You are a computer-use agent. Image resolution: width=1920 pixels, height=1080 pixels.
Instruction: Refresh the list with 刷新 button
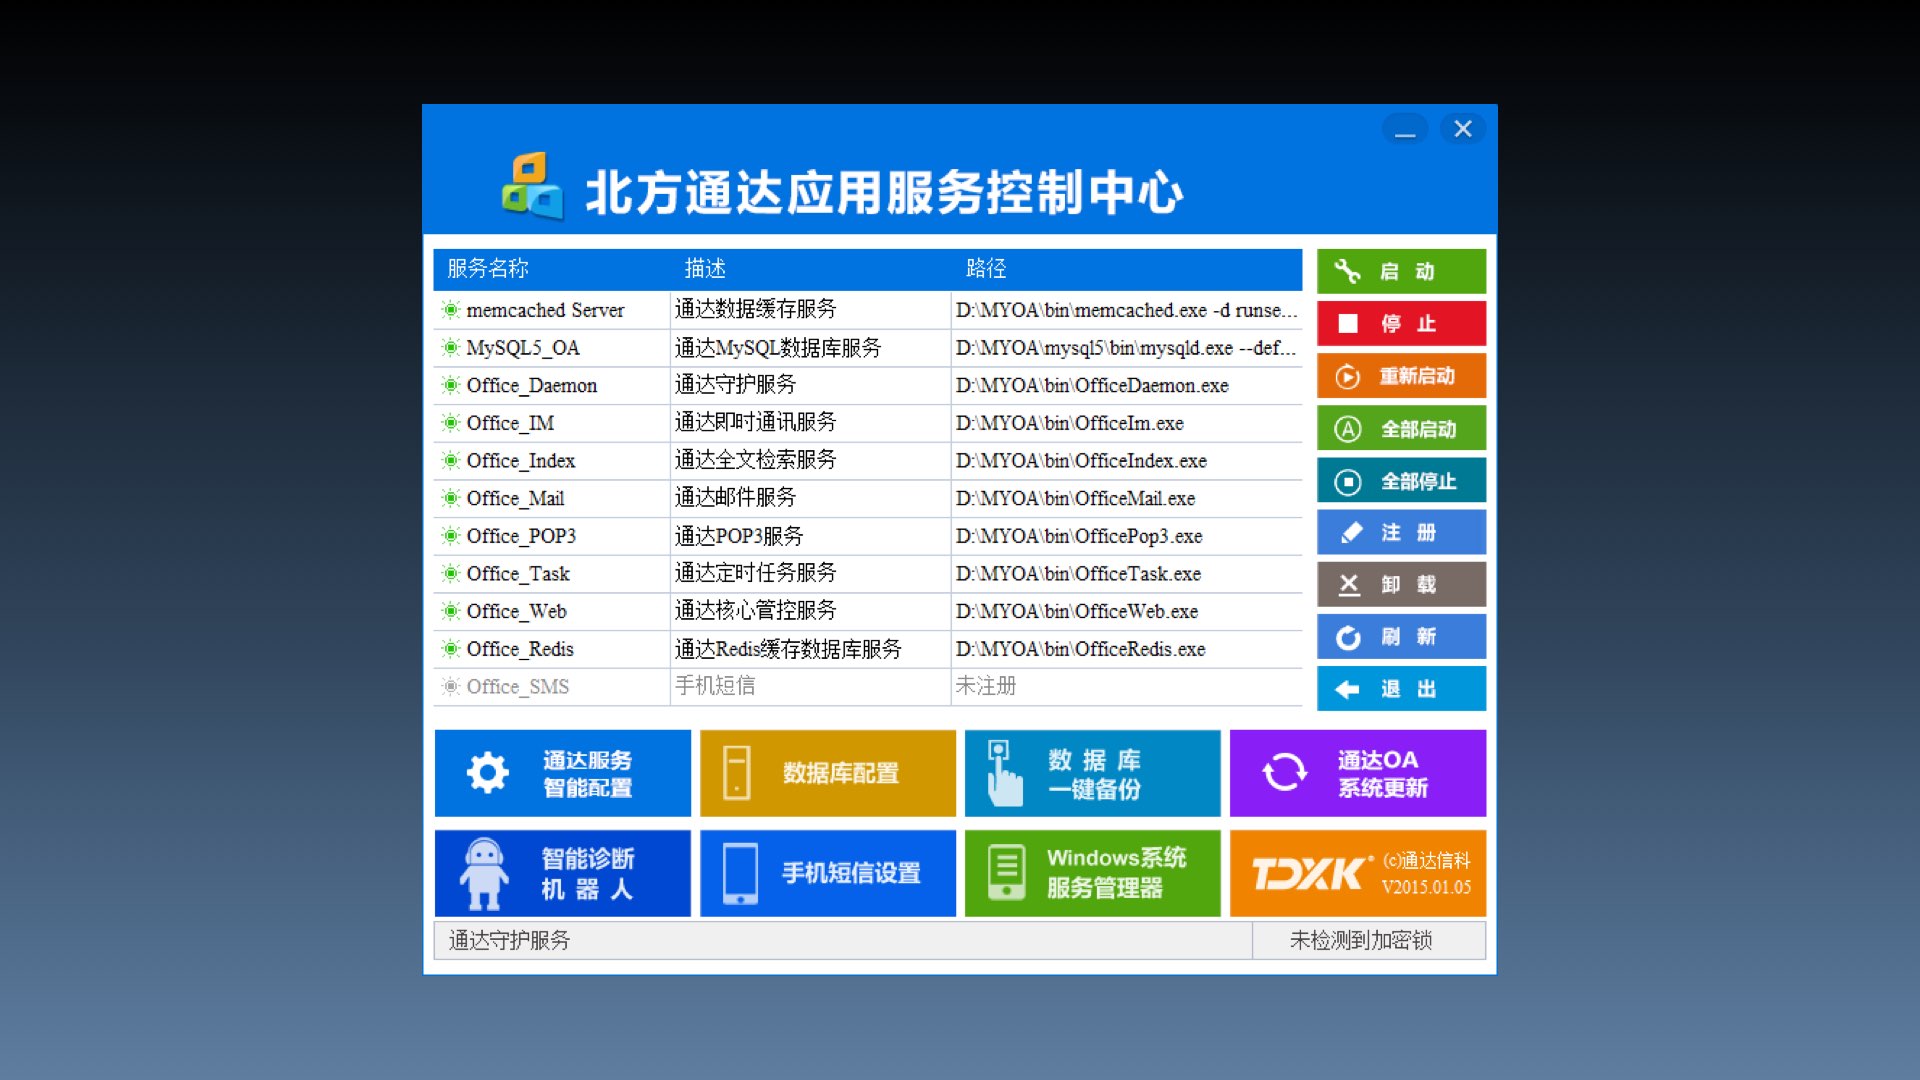pyautogui.click(x=1401, y=636)
